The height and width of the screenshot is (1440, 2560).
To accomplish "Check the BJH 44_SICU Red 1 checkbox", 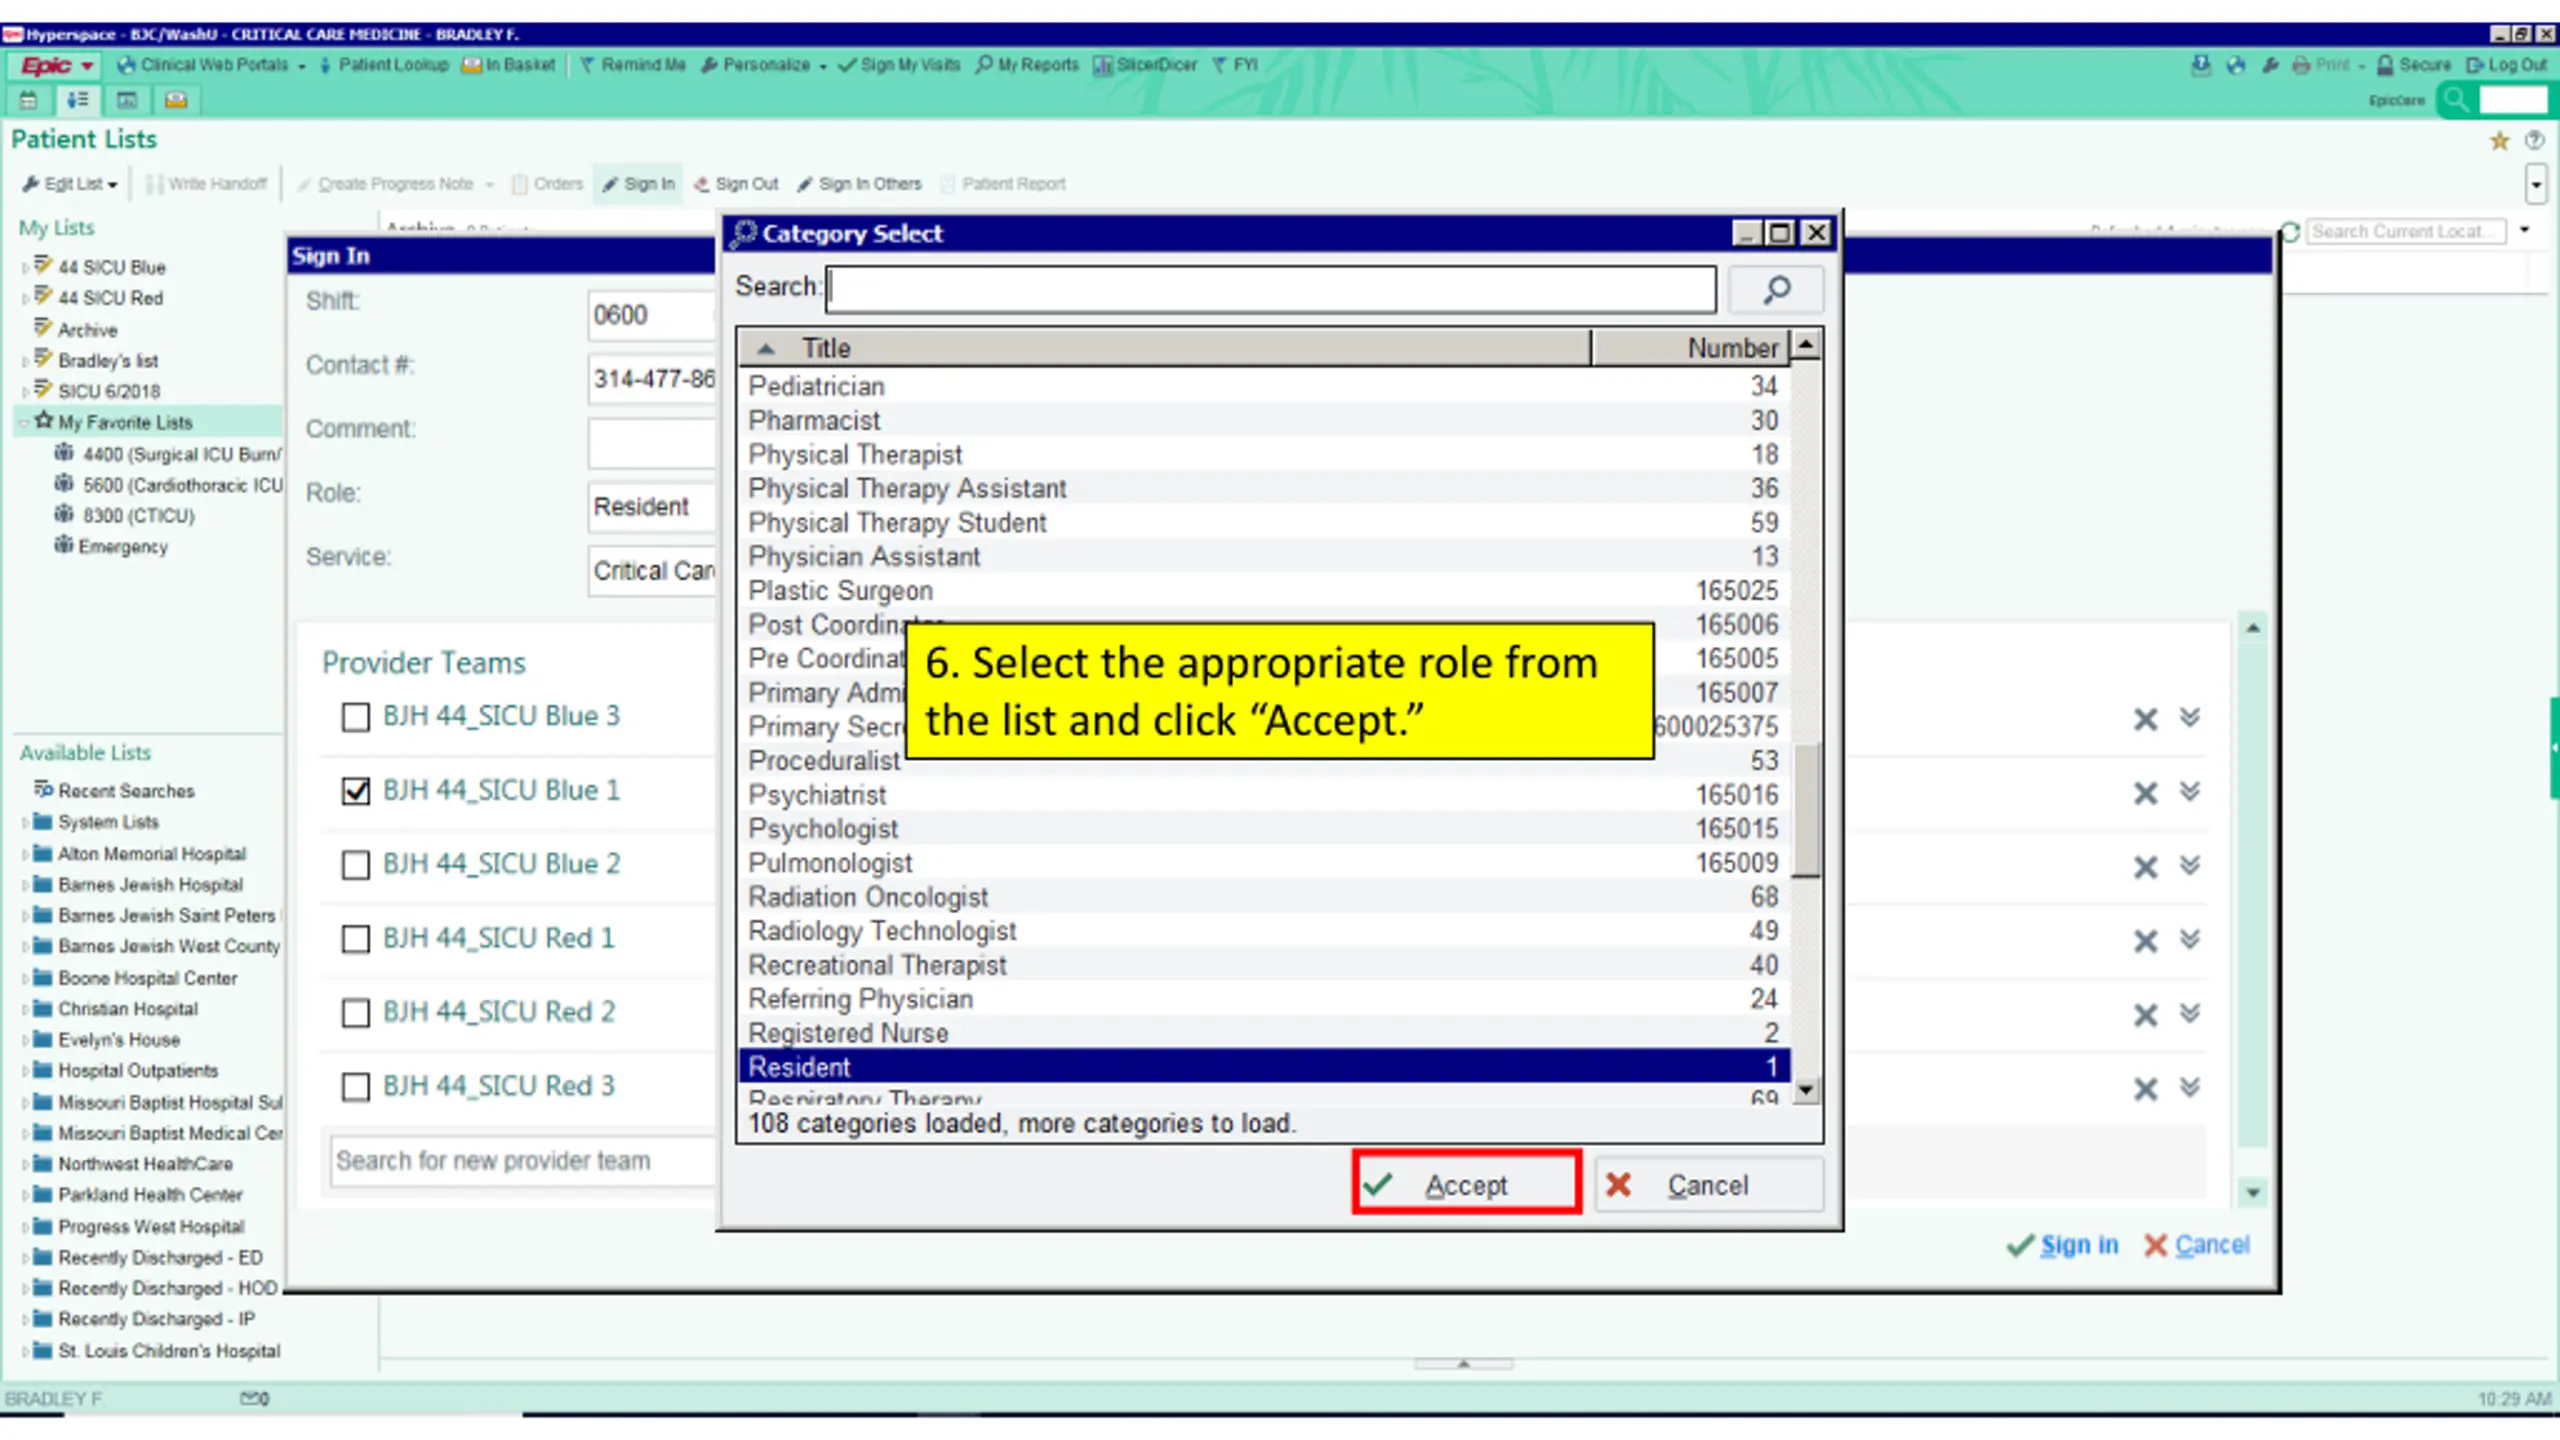I will 356,939.
